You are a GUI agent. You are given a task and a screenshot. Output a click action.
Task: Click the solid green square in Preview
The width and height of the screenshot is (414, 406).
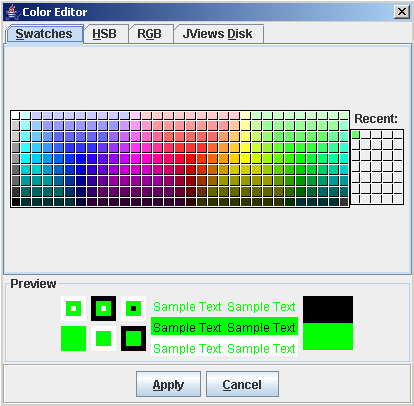[73, 338]
